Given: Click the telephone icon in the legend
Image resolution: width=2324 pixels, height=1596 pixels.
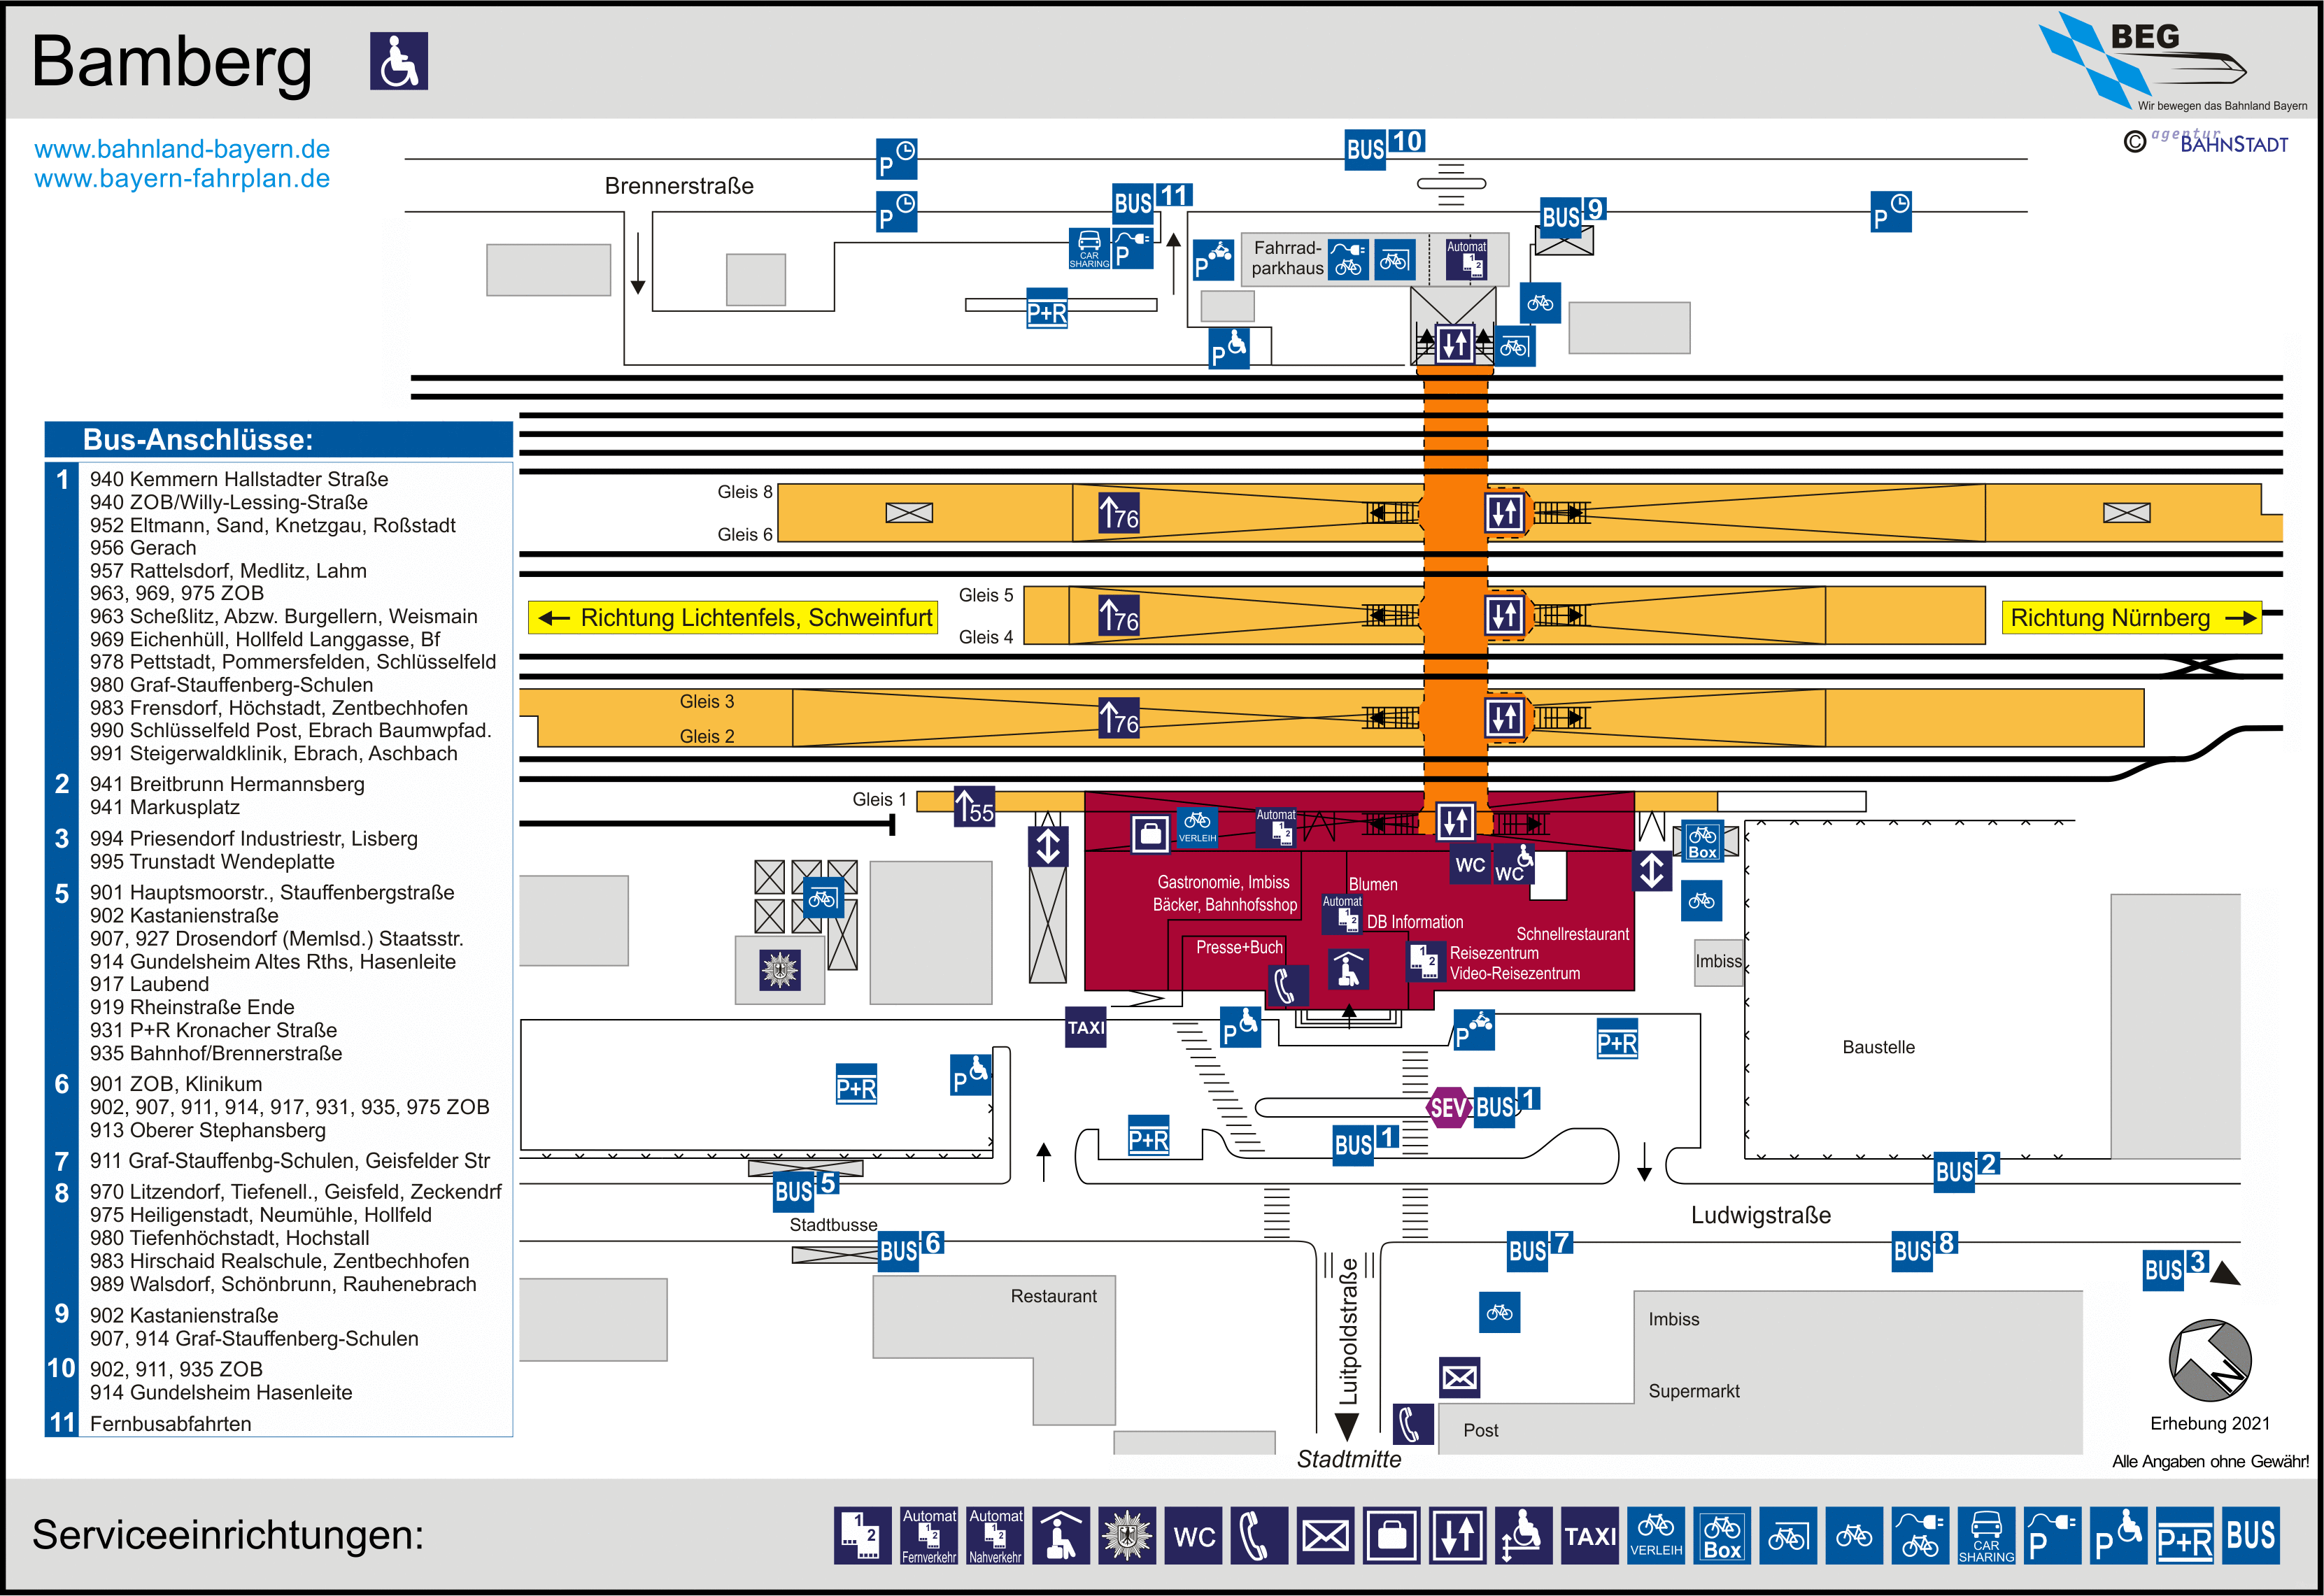Looking at the screenshot, I should 1259,1535.
